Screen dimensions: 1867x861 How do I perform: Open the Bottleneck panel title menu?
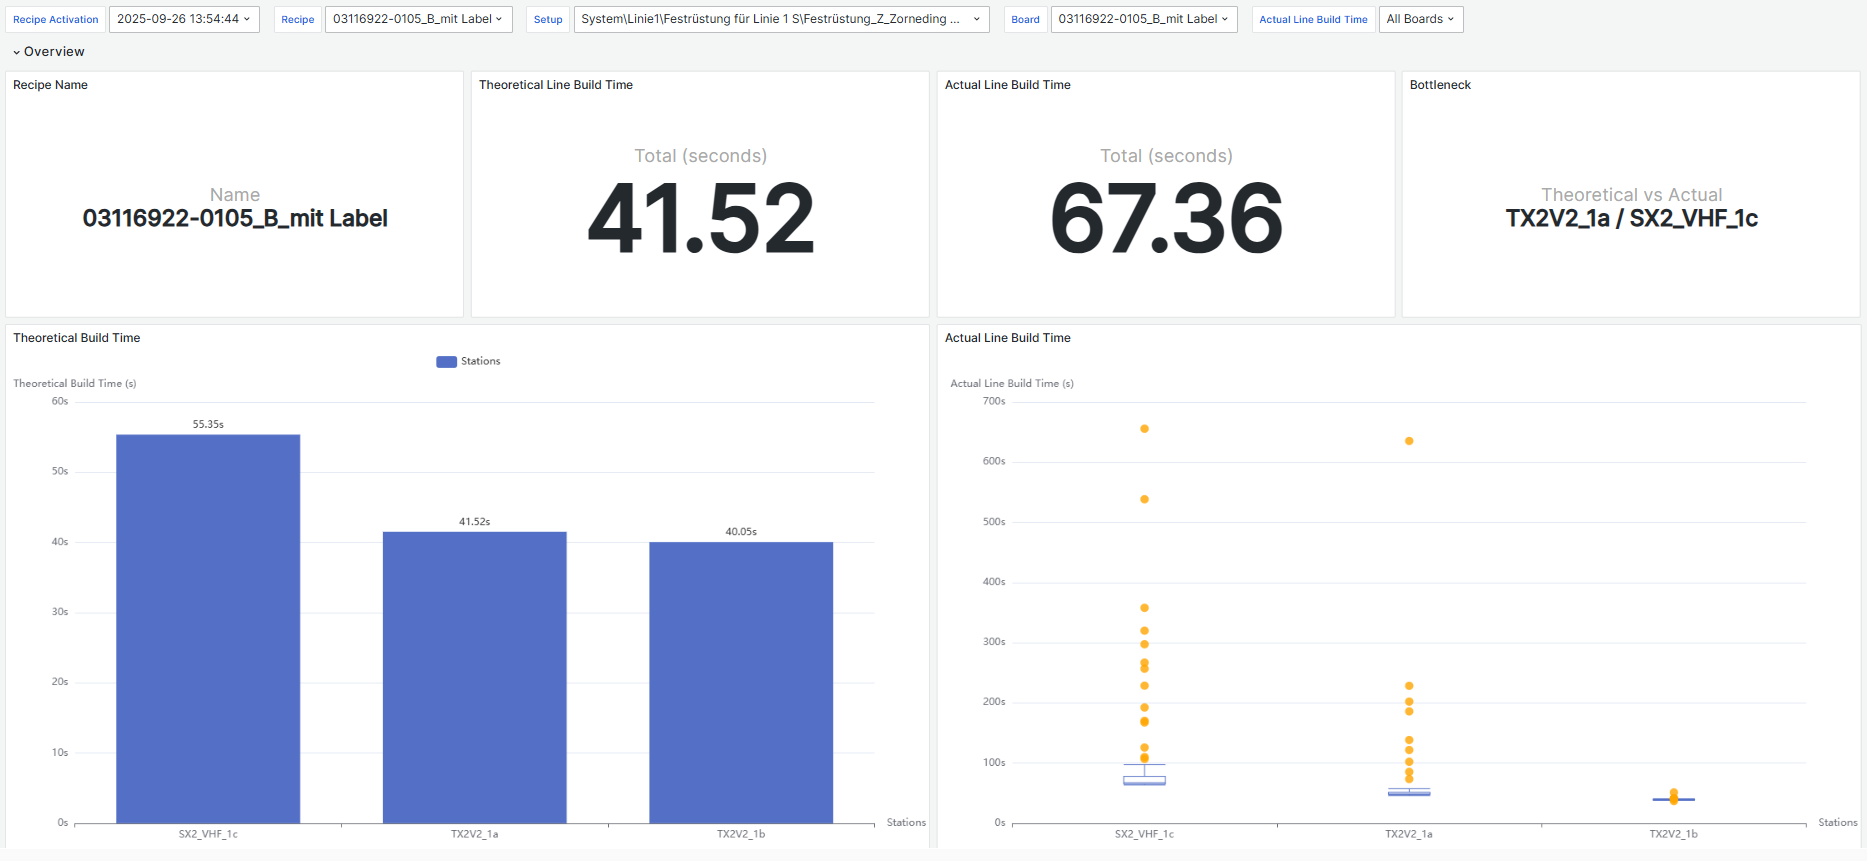click(x=1440, y=85)
